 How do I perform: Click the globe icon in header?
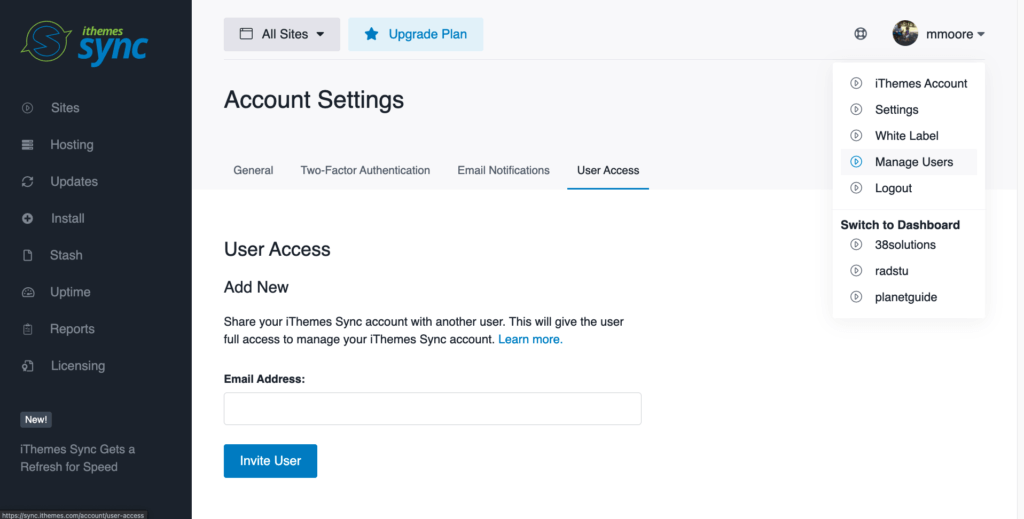tap(861, 34)
